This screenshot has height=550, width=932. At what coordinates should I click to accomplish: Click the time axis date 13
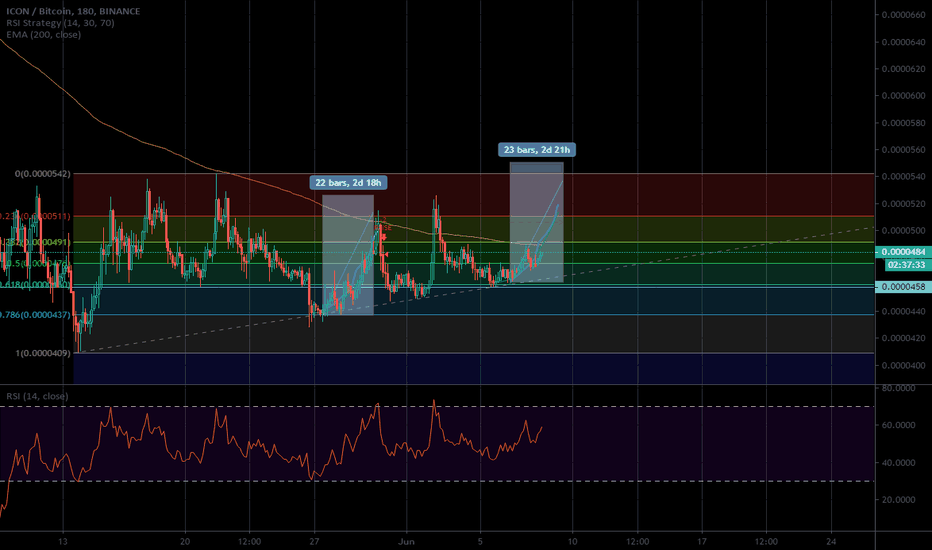(63, 542)
